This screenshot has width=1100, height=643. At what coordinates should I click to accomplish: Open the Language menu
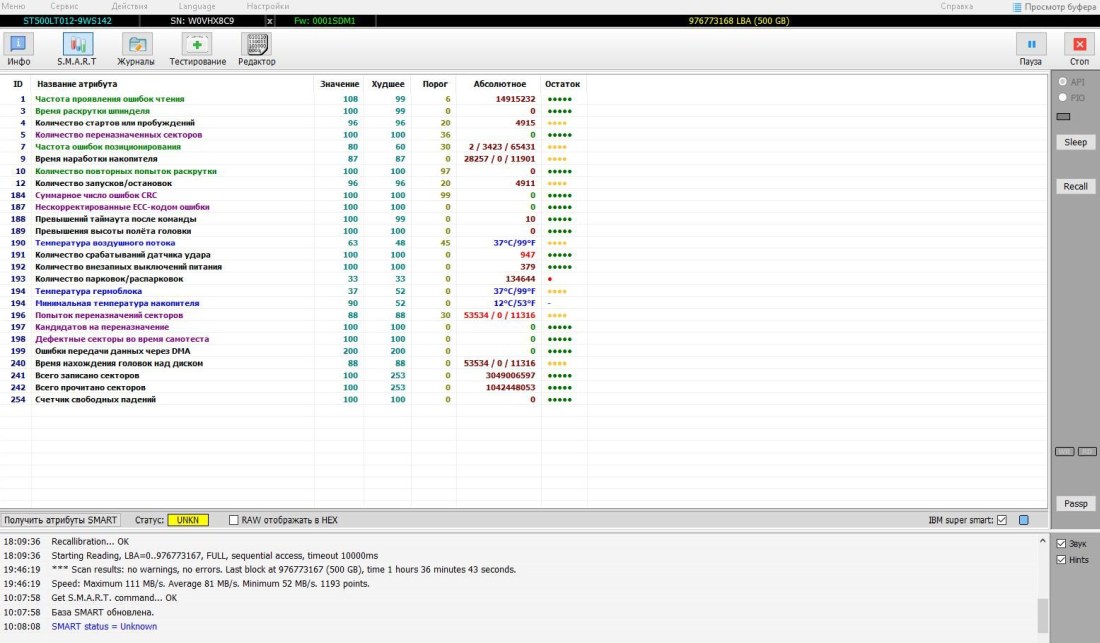196,6
